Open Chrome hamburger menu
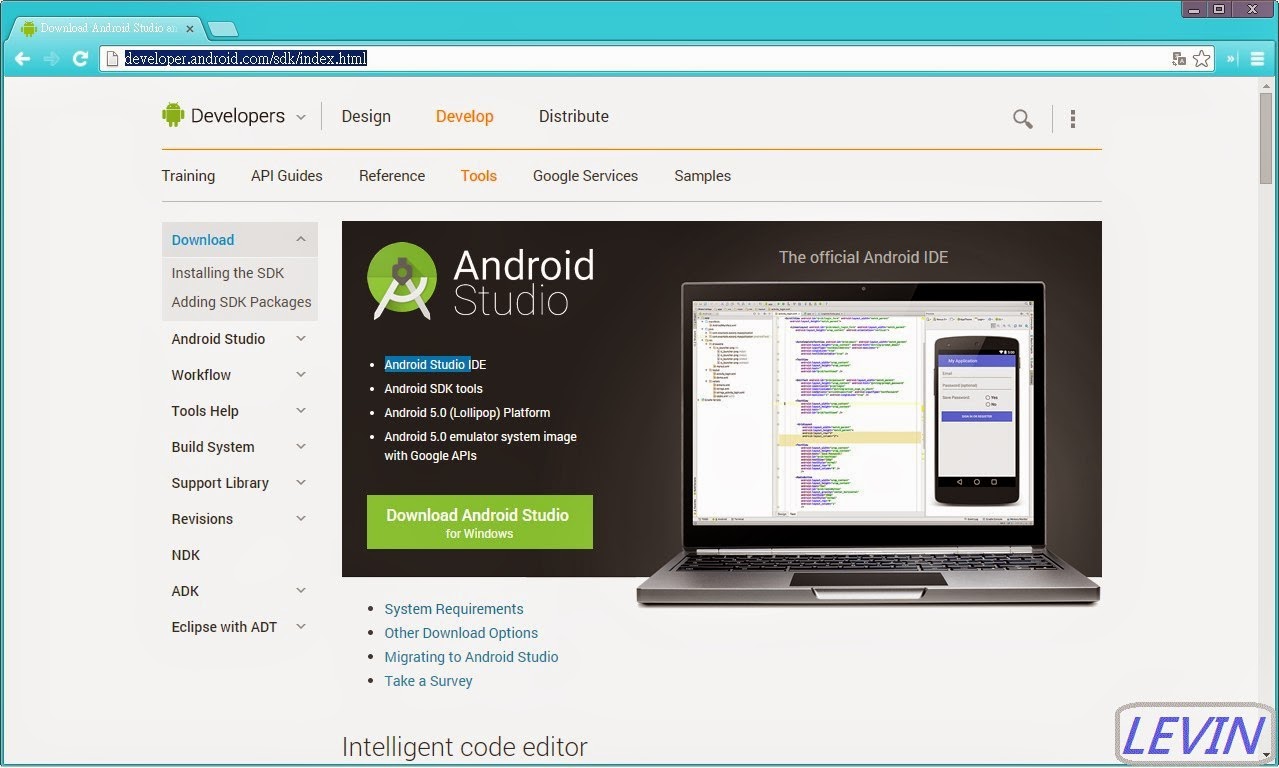The image size is (1279, 768). click(1258, 59)
